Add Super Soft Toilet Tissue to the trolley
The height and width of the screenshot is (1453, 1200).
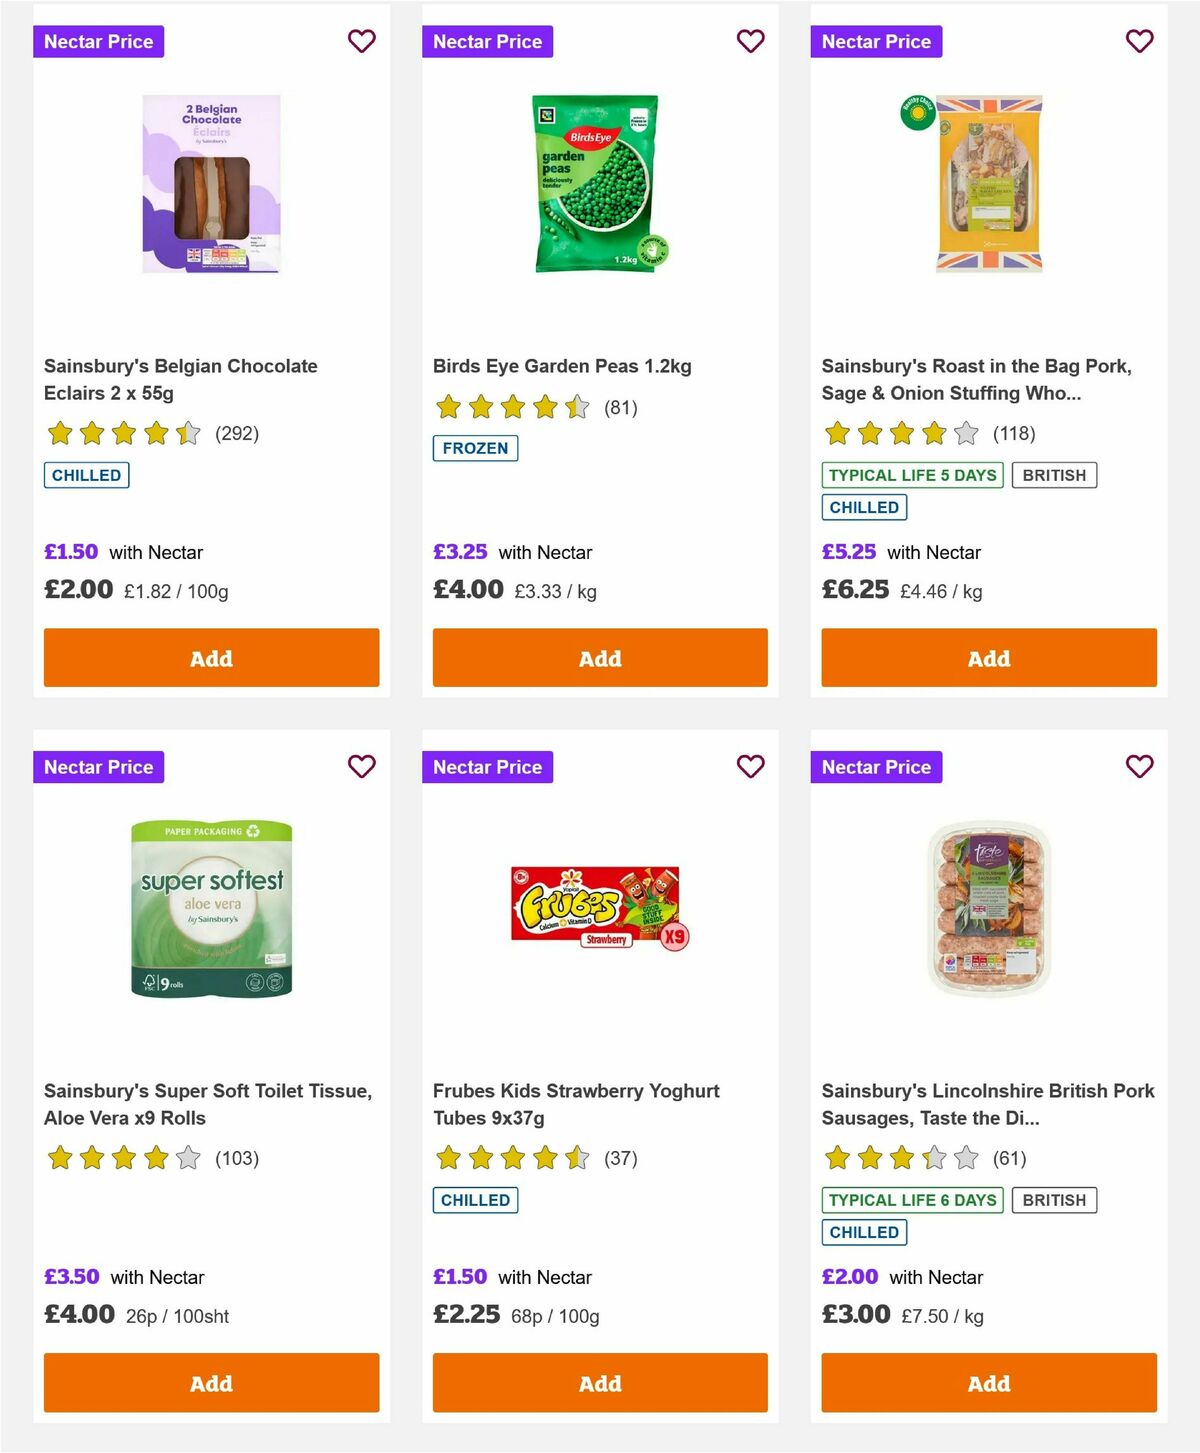click(x=211, y=1383)
